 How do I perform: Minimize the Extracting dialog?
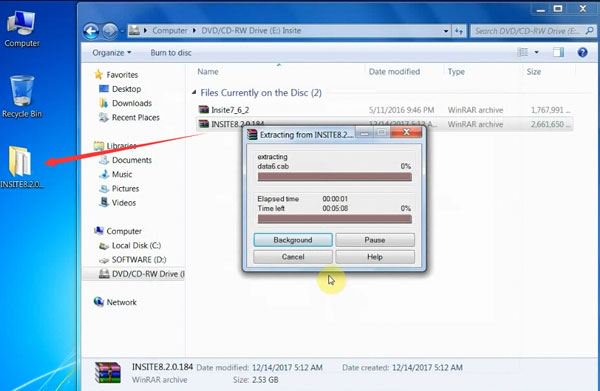(x=364, y=133)
